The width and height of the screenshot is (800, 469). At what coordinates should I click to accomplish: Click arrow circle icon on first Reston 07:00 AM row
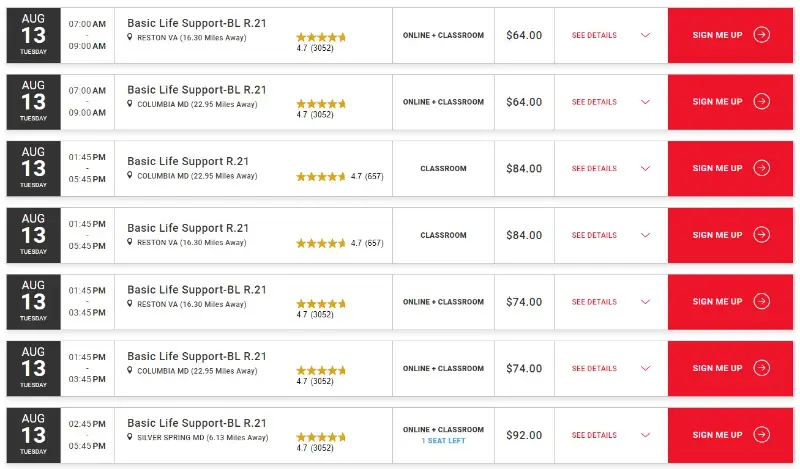pos(762,35)
